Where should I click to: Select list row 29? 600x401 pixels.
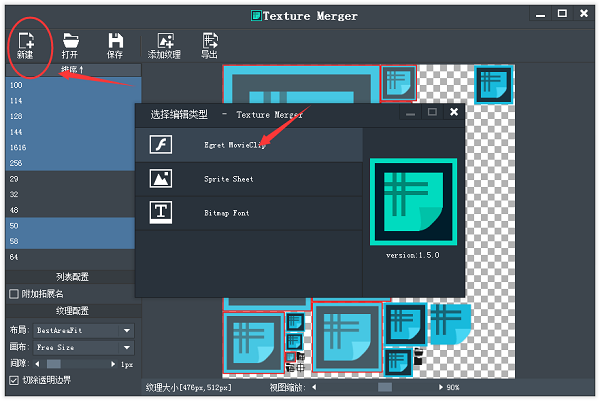tap(70, 179)
